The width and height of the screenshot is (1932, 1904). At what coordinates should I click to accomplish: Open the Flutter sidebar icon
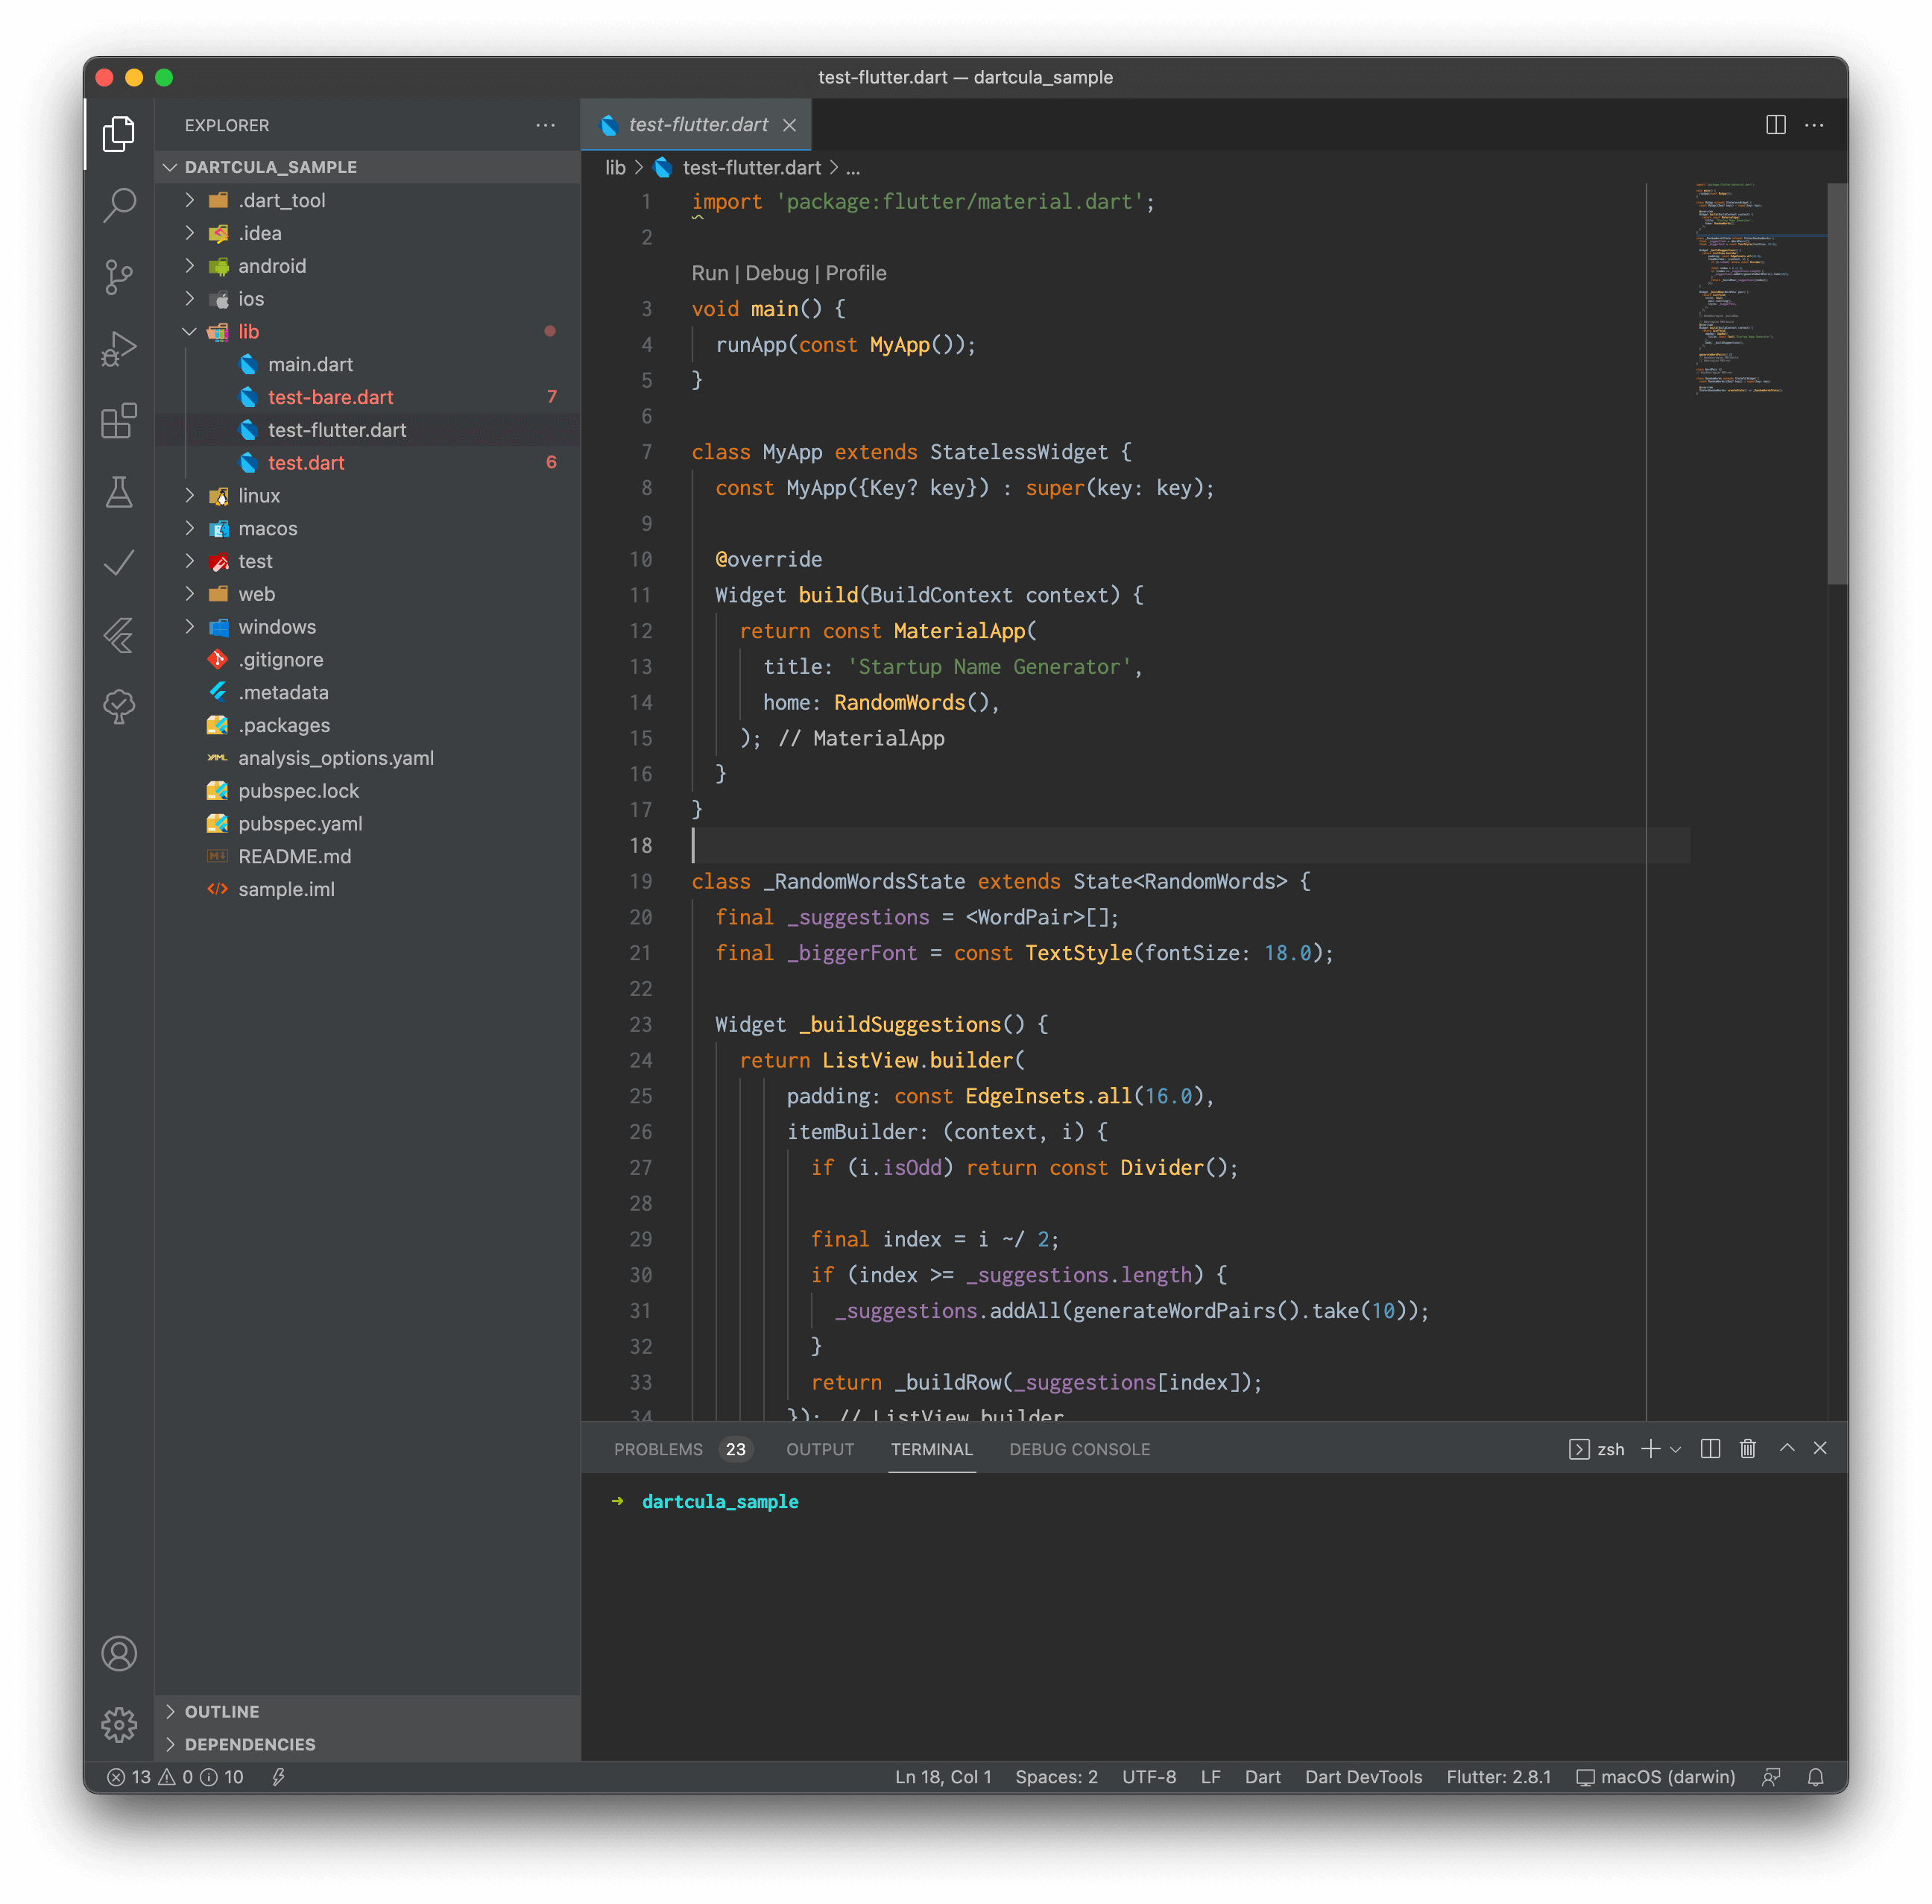point(119,635)
